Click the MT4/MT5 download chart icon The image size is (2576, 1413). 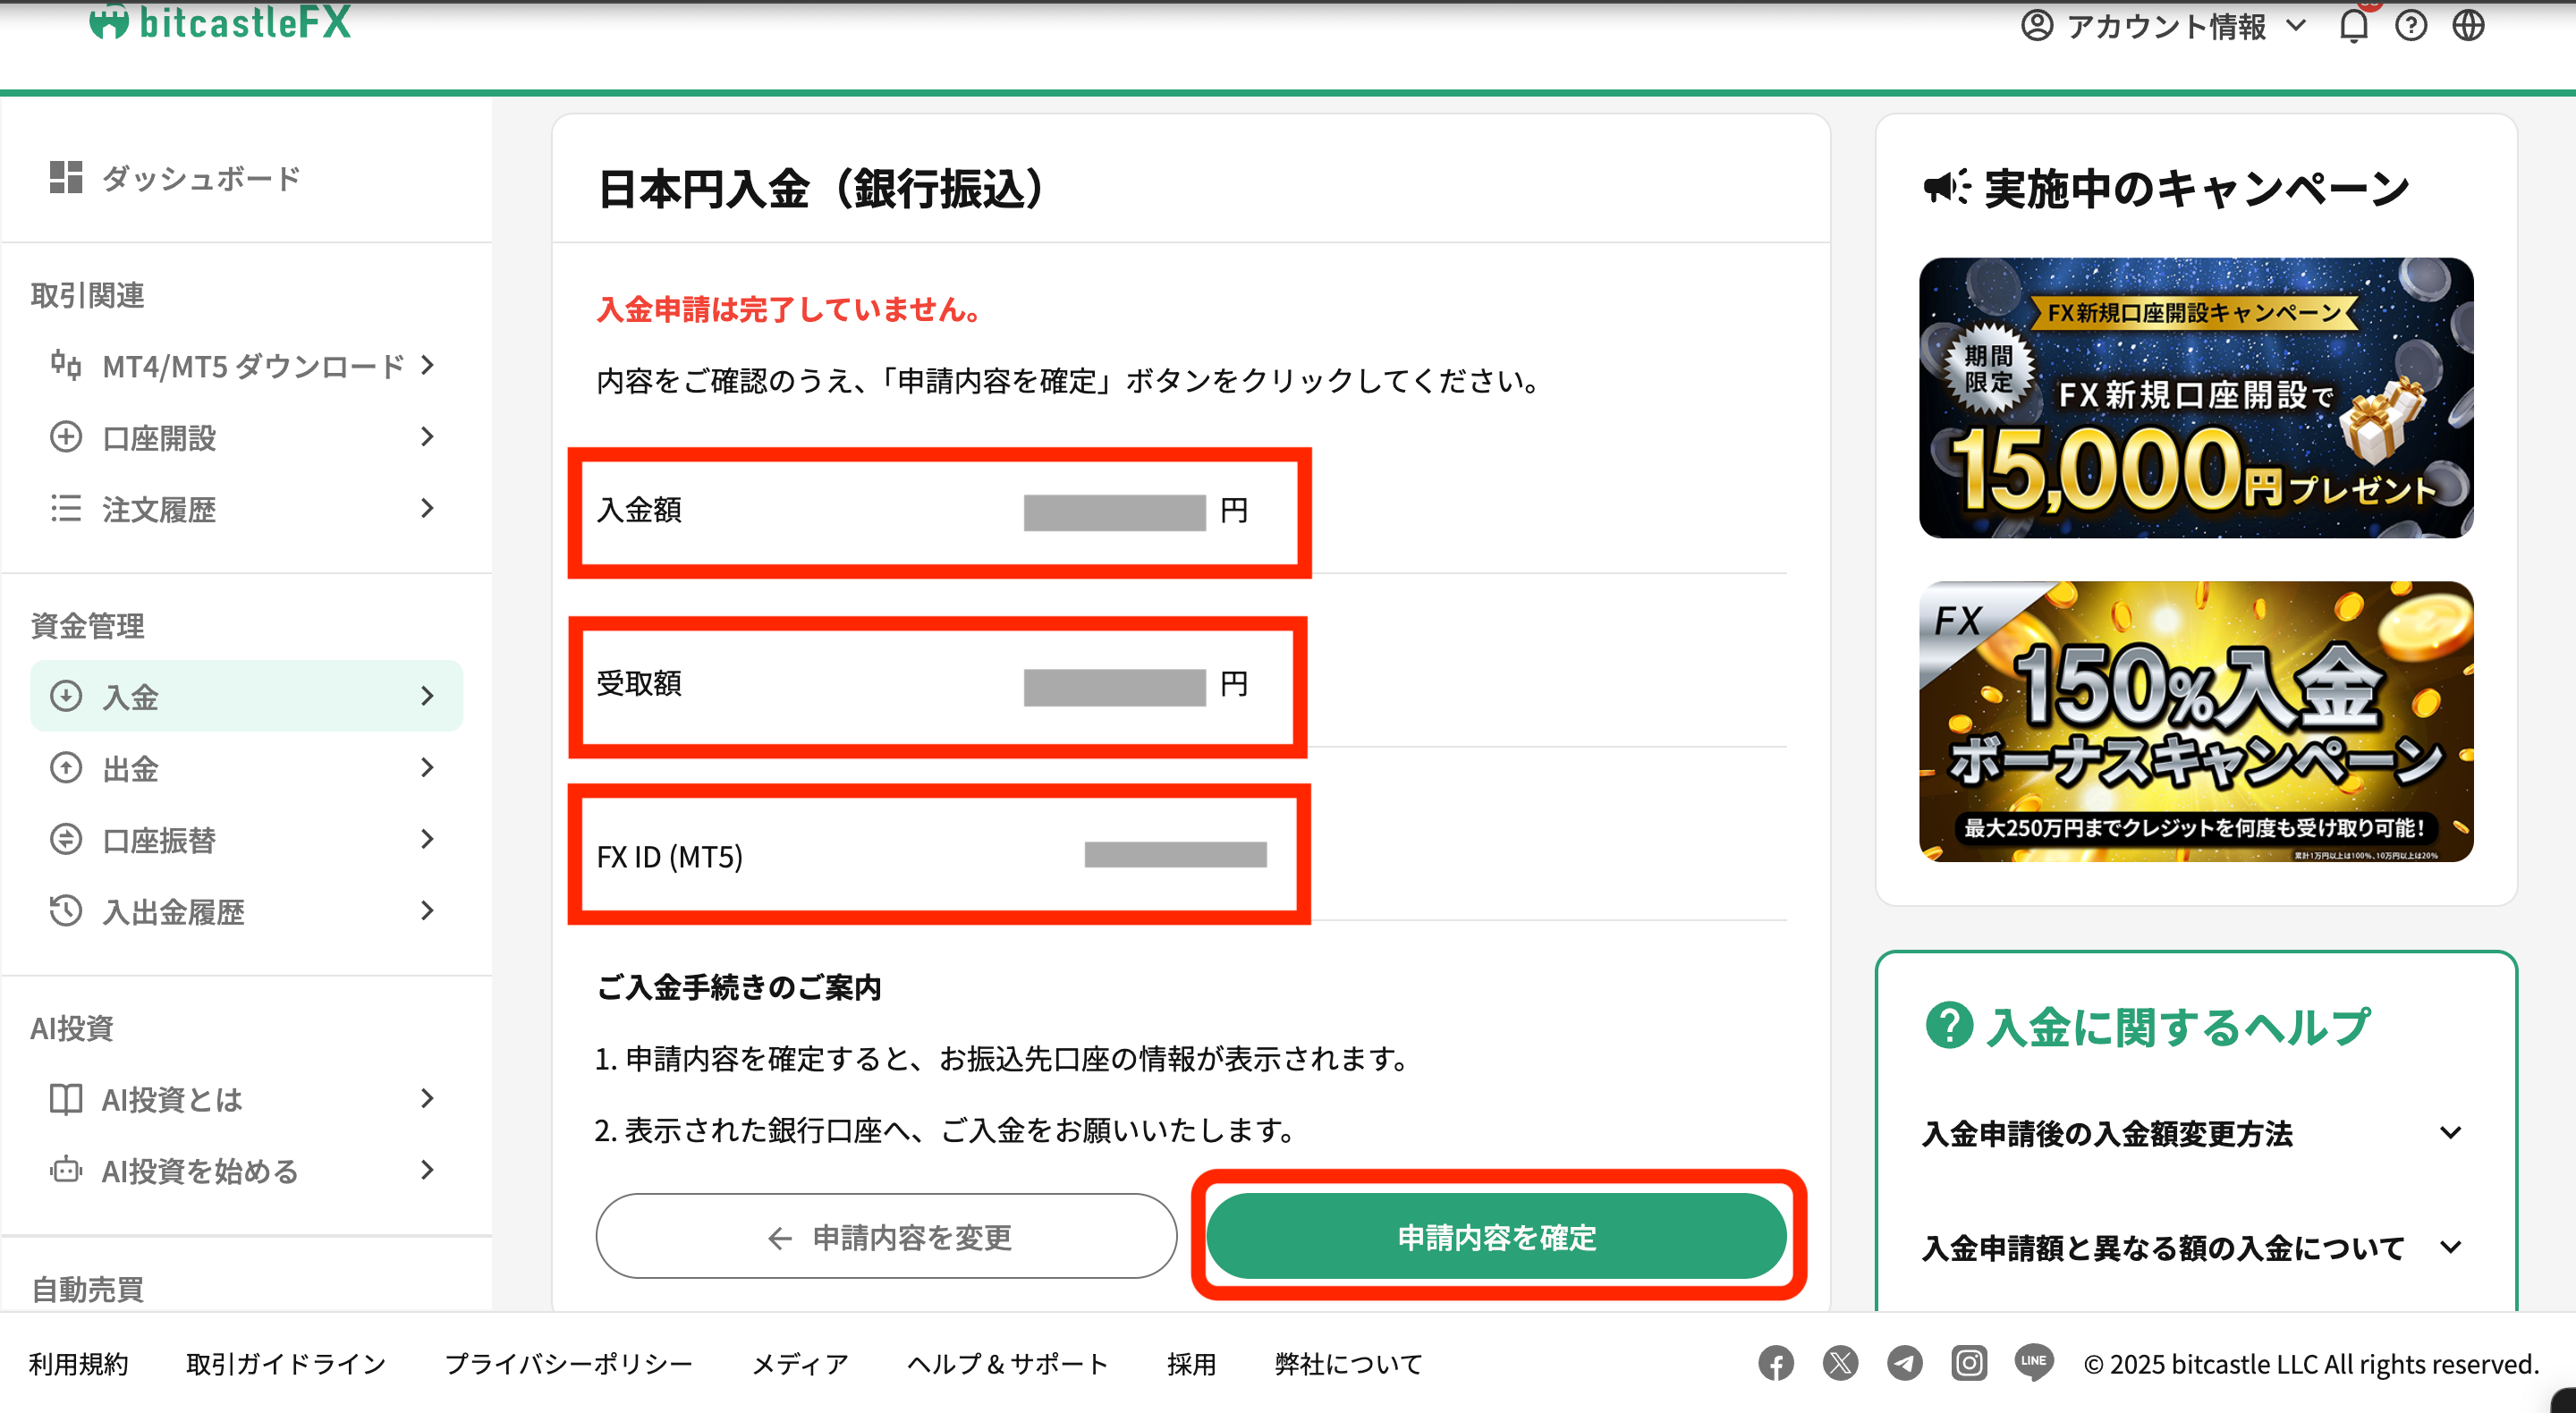click(66, 365)
